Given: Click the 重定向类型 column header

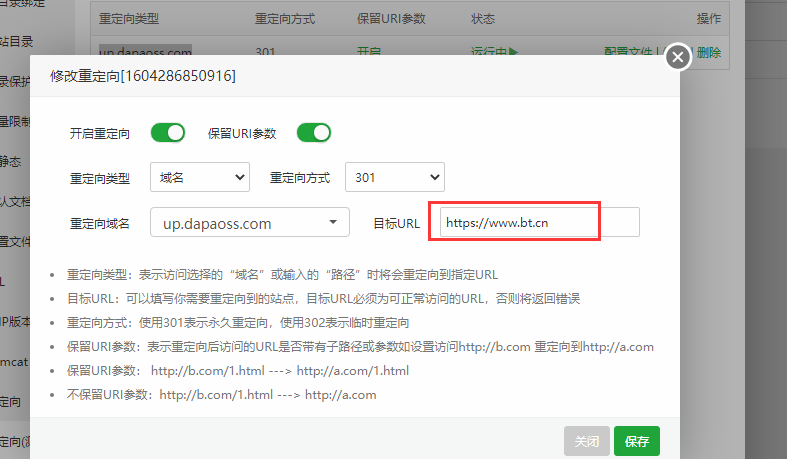Looking at the screenshot, I should point(129,19).
